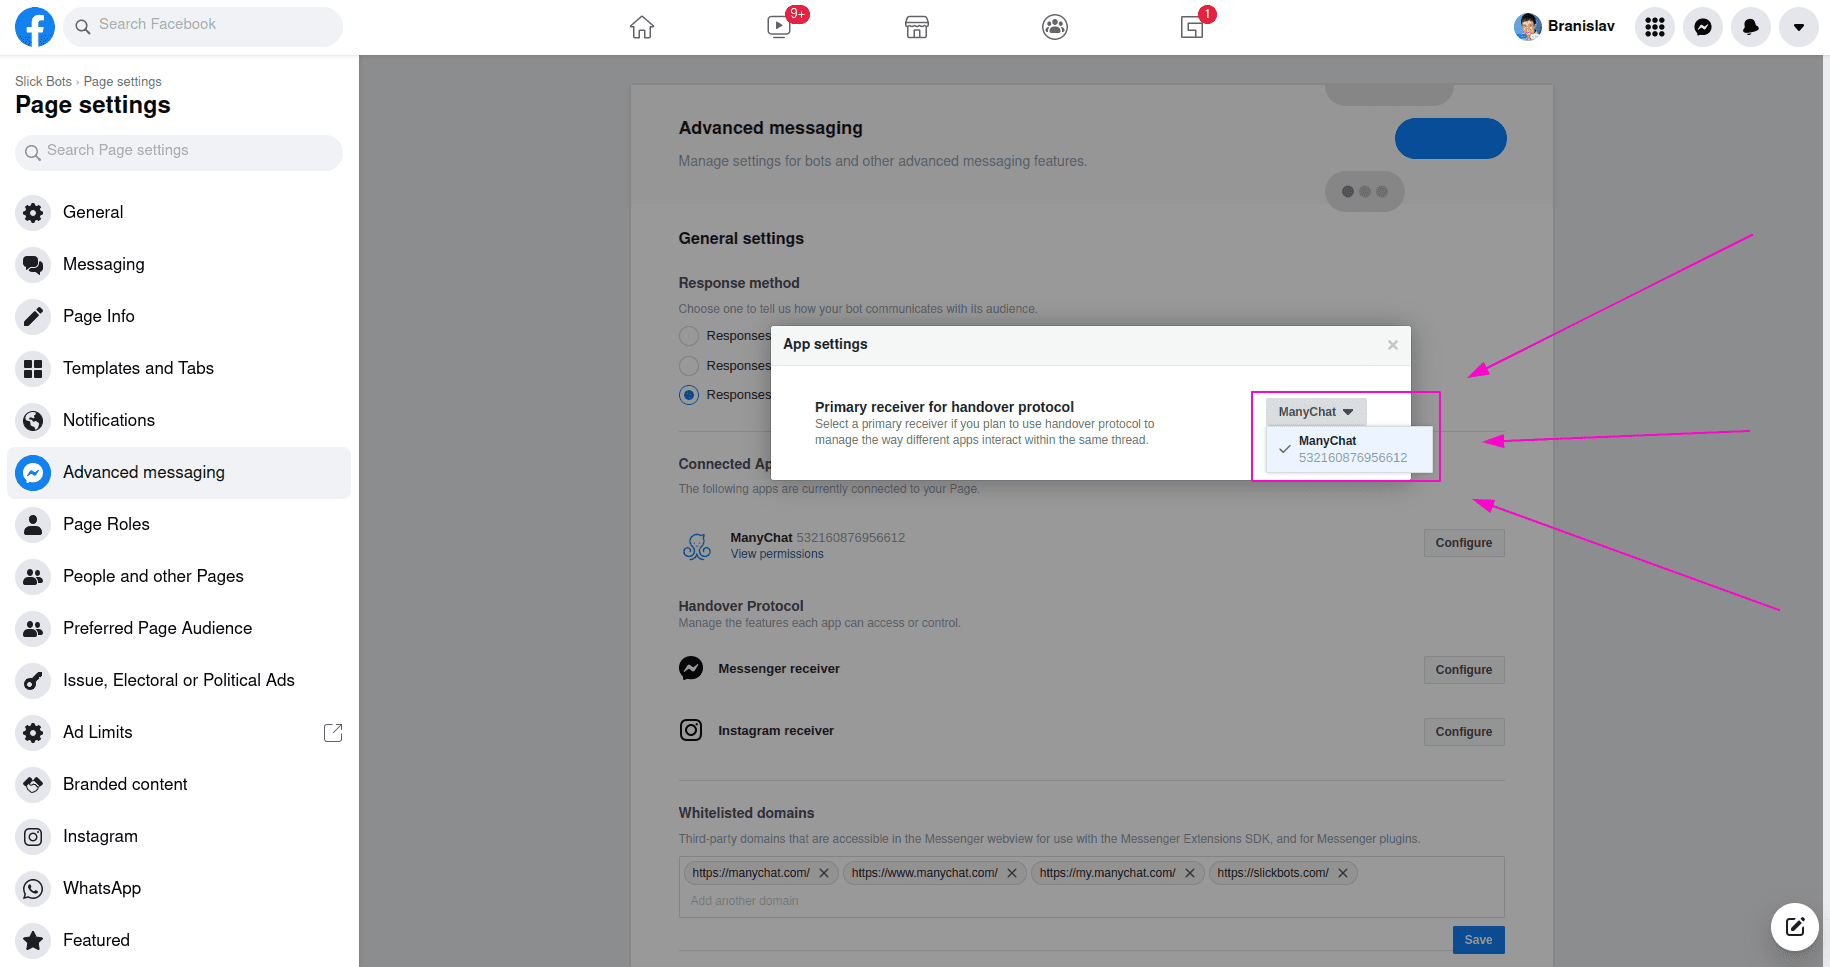Open Preferred Page Audience
This screenshot has width=1830, height=967.
click(179, 628)
